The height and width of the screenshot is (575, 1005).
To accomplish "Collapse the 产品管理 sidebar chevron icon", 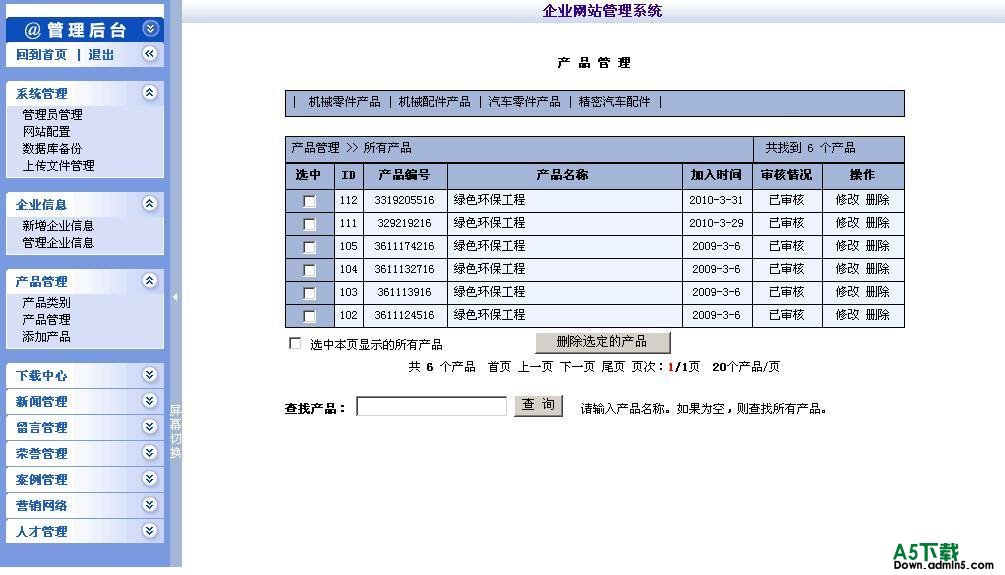I will point(150,281).
